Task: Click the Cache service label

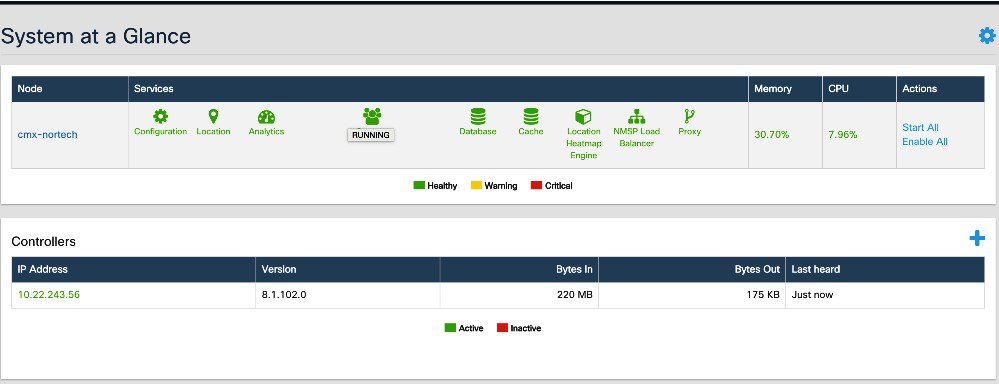Action: point(531,131)
